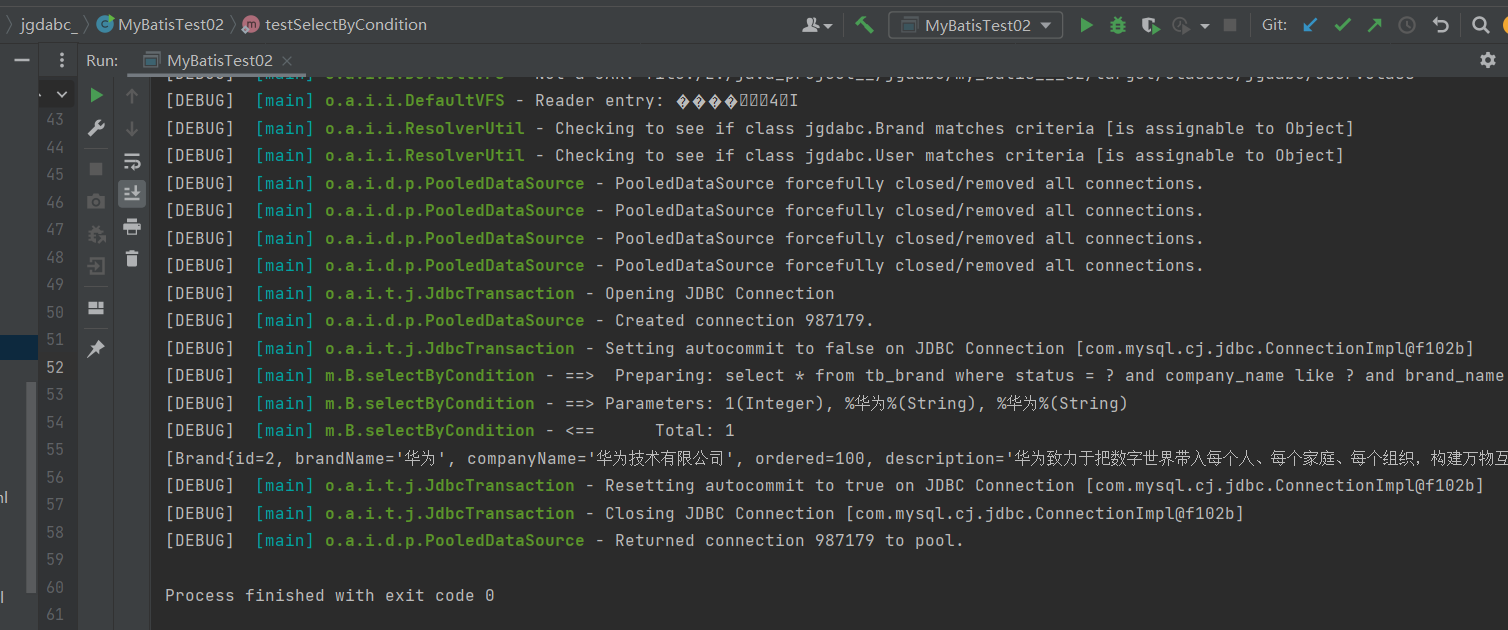Click the profiler run icon

pyautogui.click(x=1181, y=25)
